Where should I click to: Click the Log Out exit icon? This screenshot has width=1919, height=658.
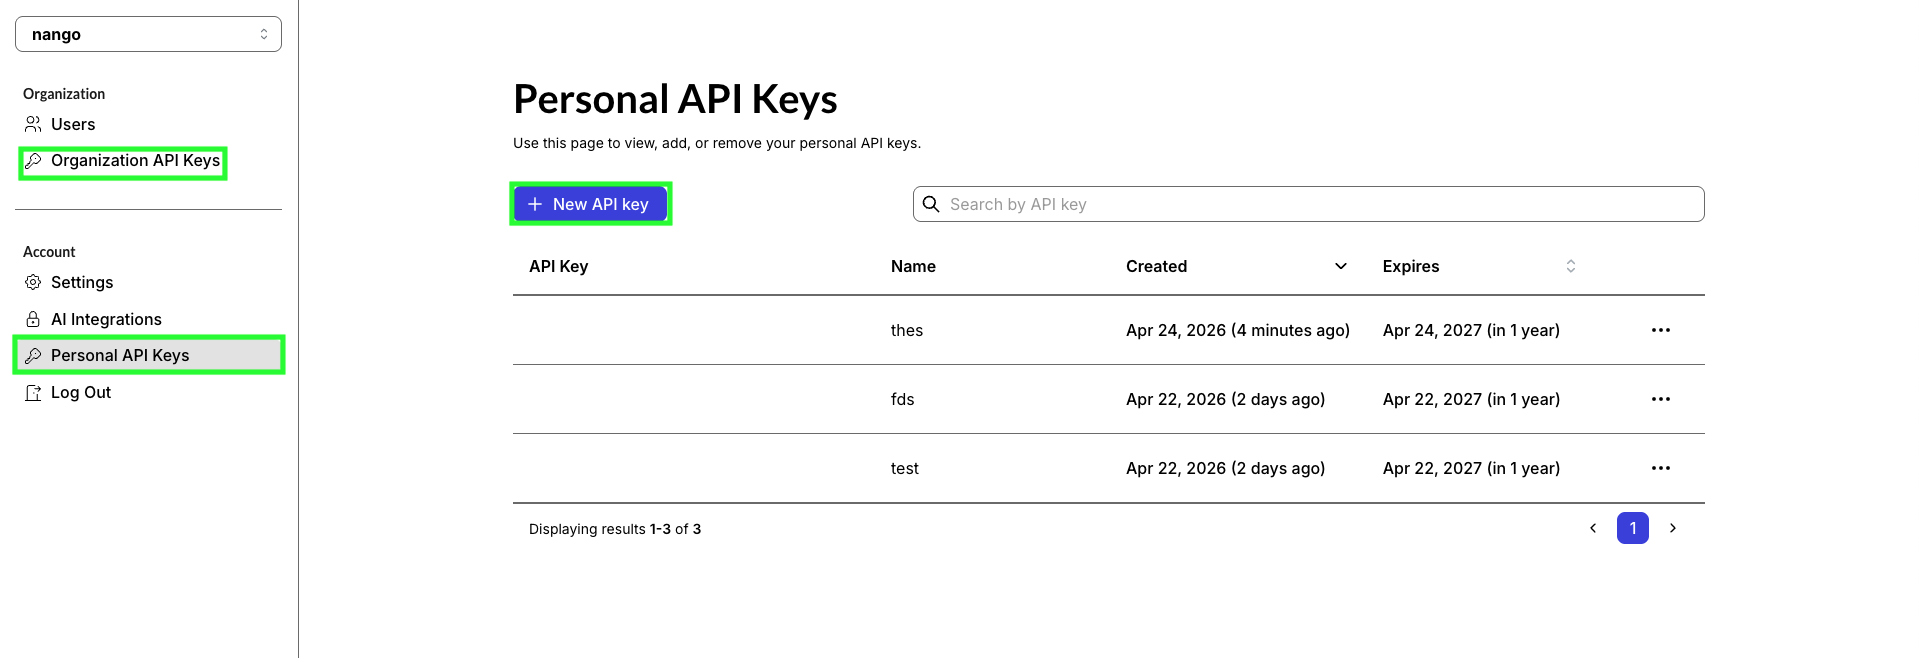pos(33,392)
